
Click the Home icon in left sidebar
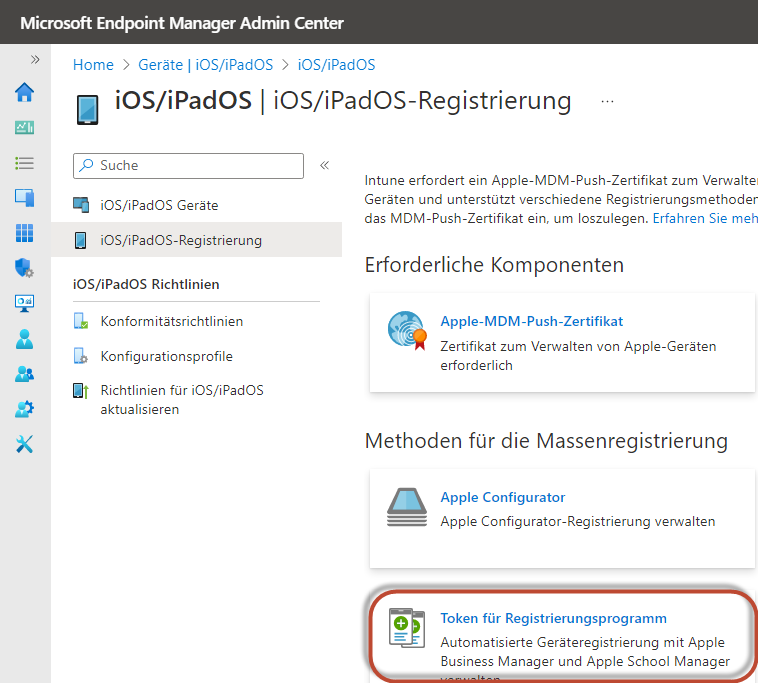25,93
